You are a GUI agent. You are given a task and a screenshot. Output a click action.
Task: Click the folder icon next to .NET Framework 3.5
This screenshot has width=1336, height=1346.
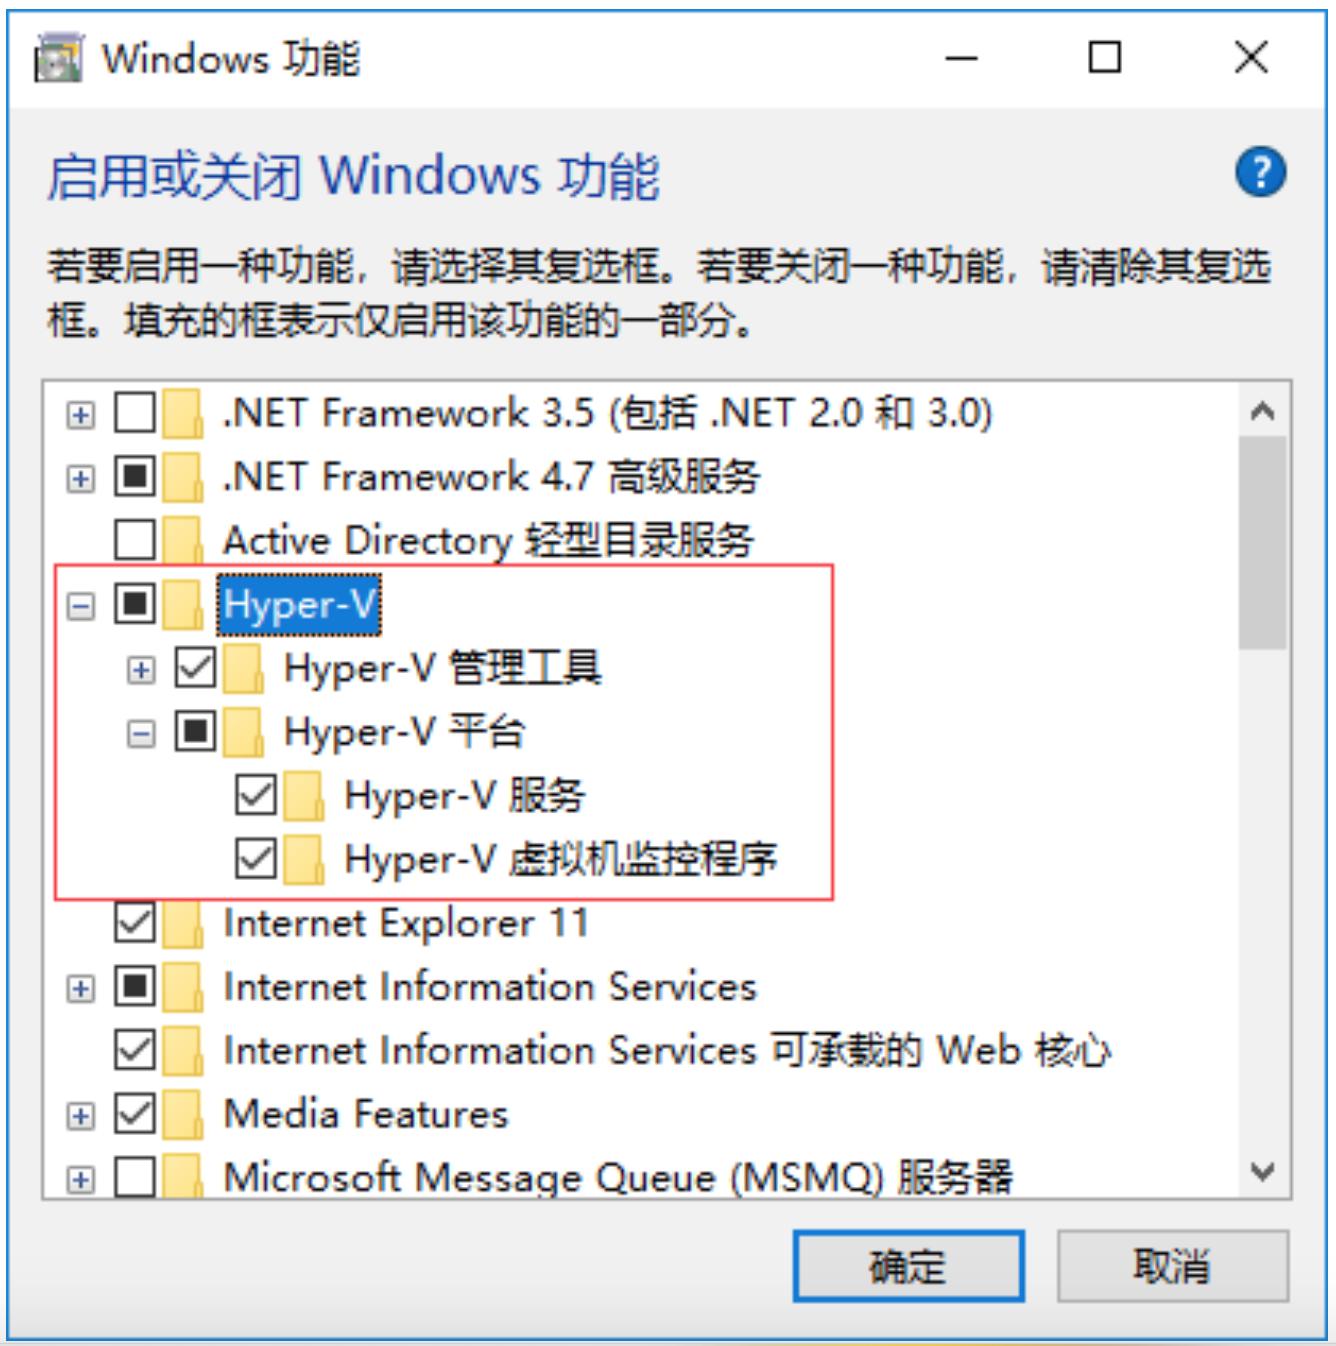185,413
